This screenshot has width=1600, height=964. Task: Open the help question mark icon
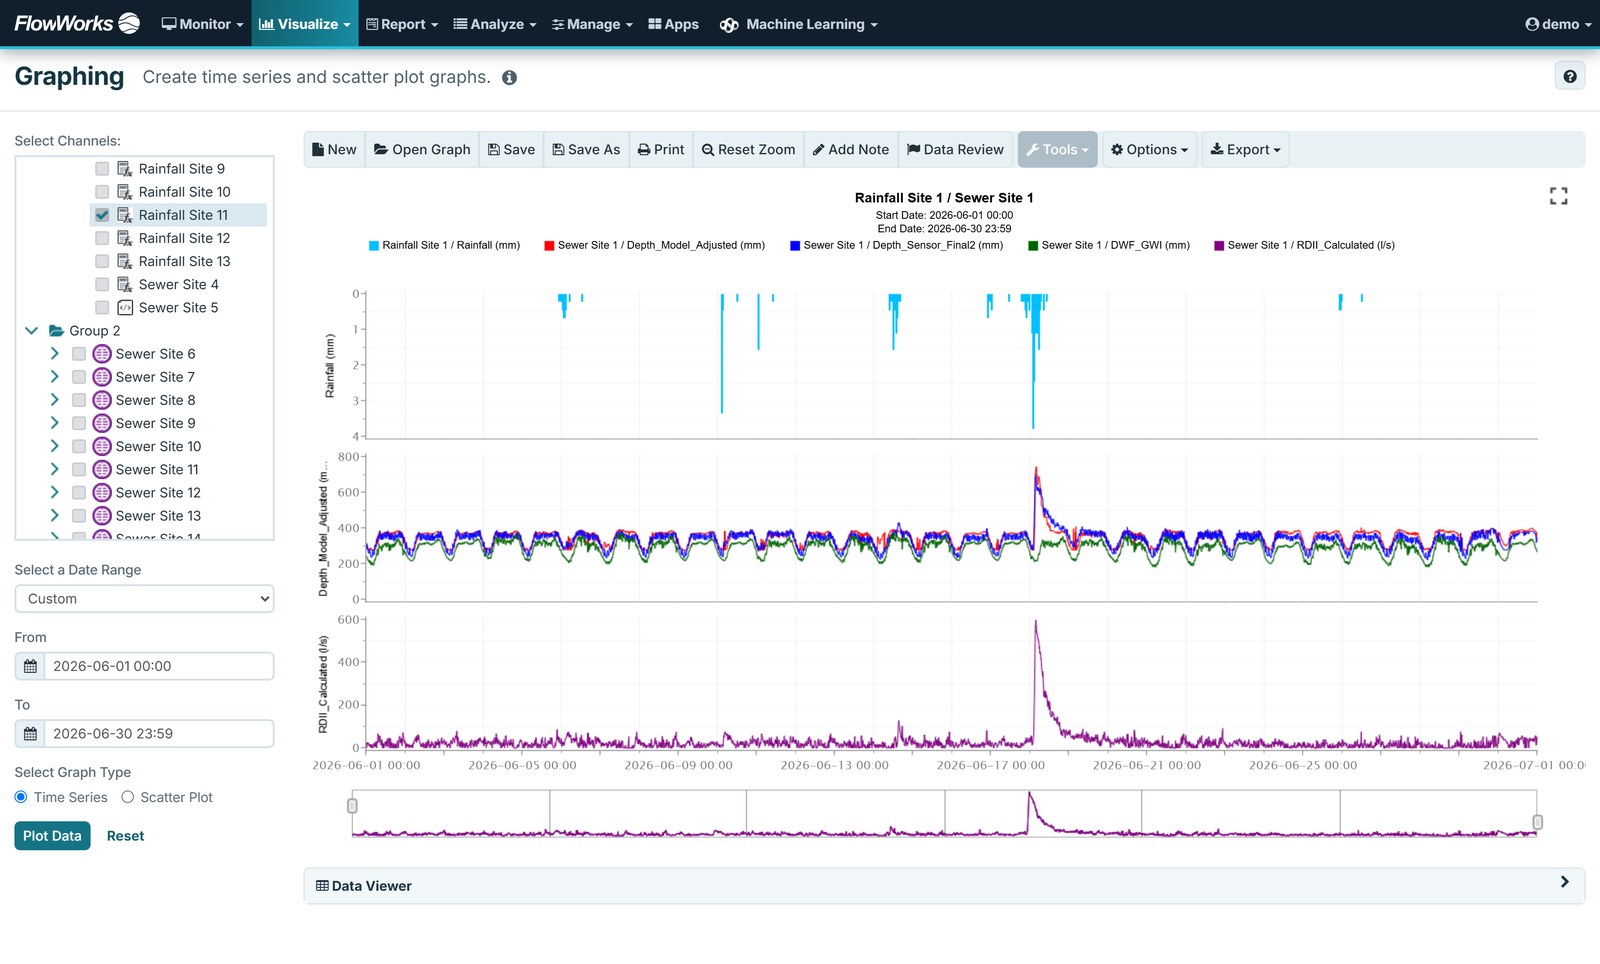pos(1570,76)
